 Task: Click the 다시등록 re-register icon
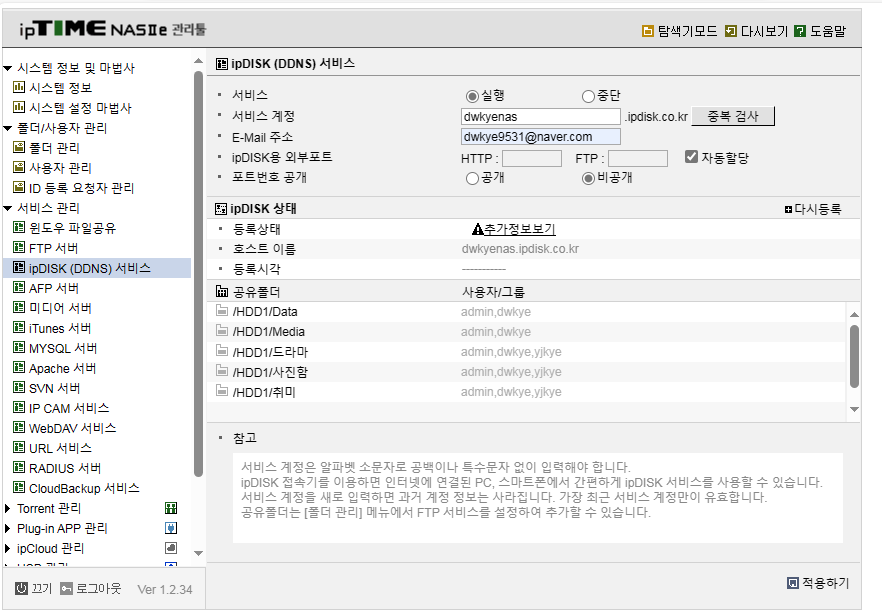tap(788, 209)
